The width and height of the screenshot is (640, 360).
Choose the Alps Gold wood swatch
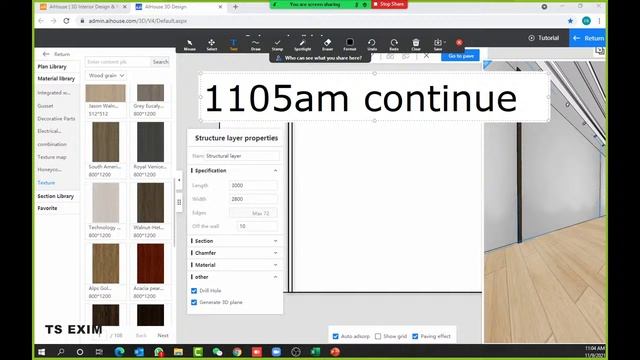(x=106, y=263)
